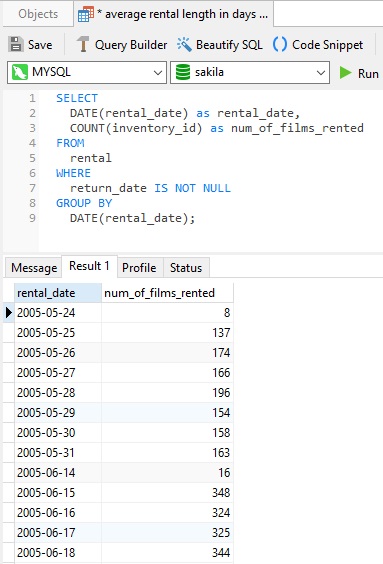Click count value 325
The width and height of the screenshot is (383, 564).
click(167, 532)
